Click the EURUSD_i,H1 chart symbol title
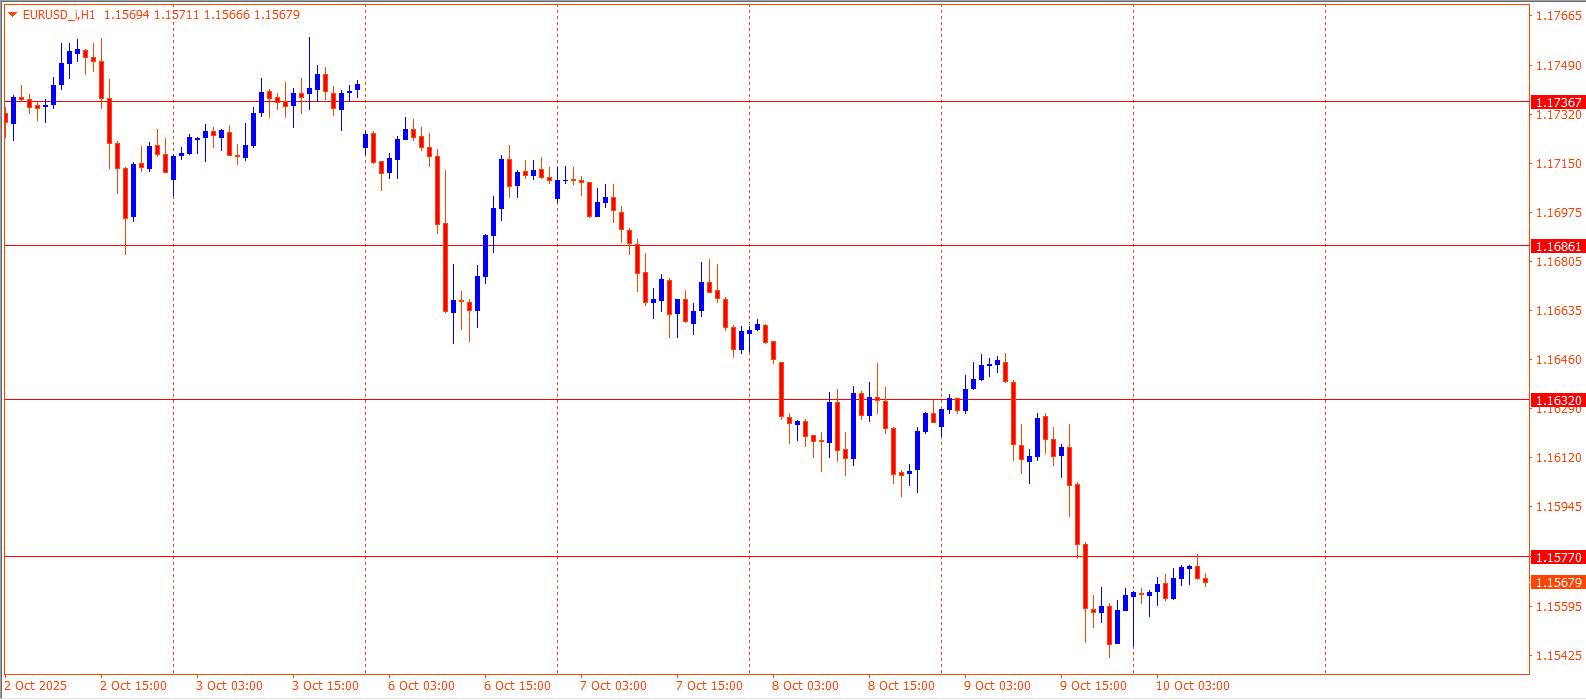 coord(59,15)
